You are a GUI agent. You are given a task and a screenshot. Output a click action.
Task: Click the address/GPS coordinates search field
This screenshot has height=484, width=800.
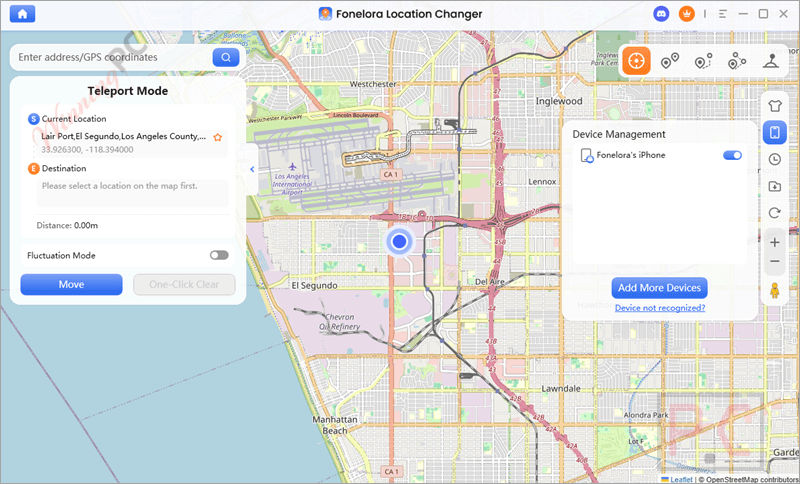tap(113, 57)
